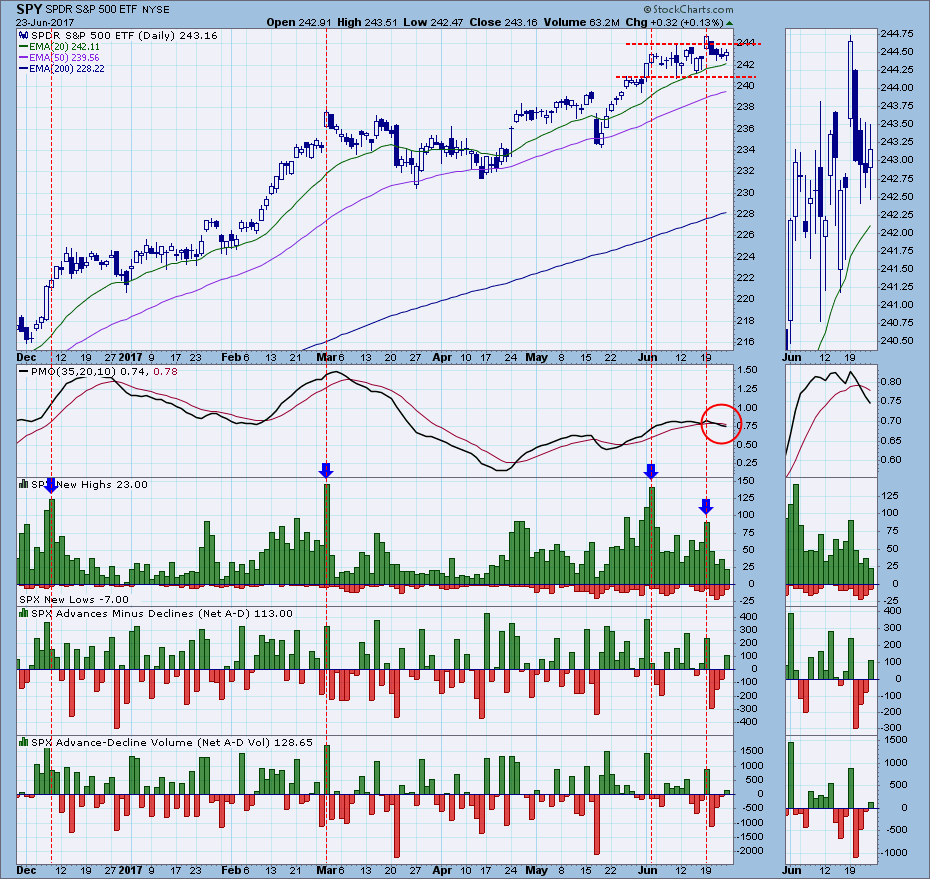Click the 240.50 label in the zoomed price panel

point(897,340)
